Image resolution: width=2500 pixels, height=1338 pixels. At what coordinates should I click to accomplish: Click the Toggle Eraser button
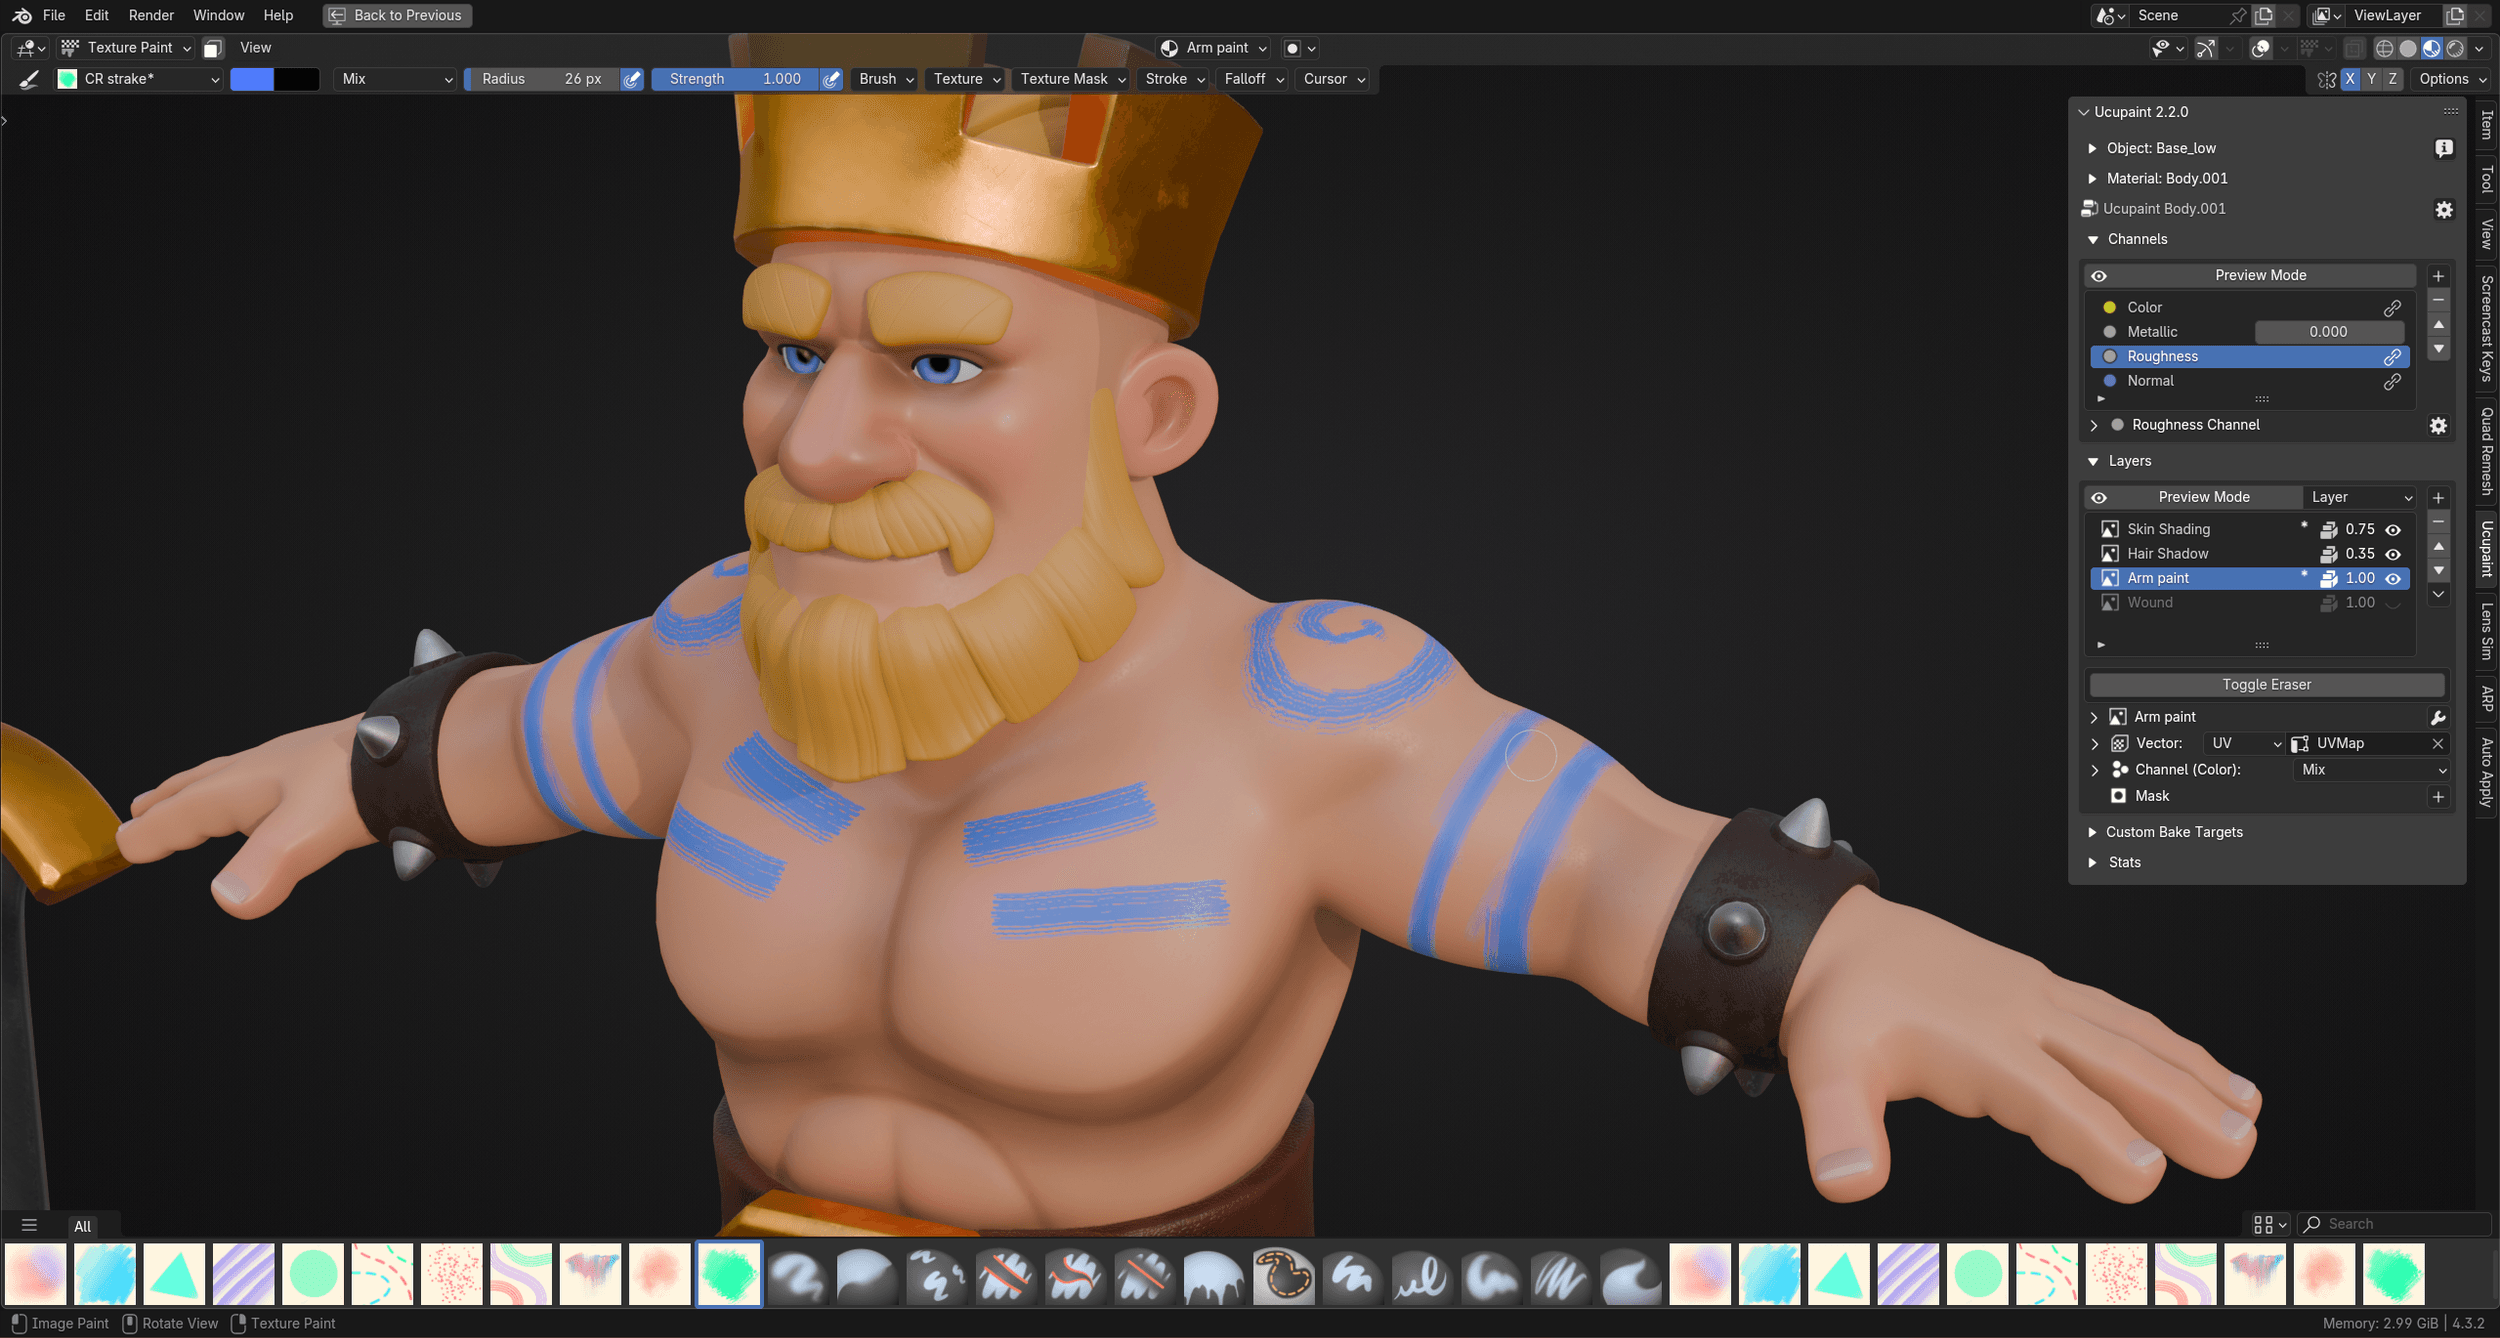coord(2266,685)
